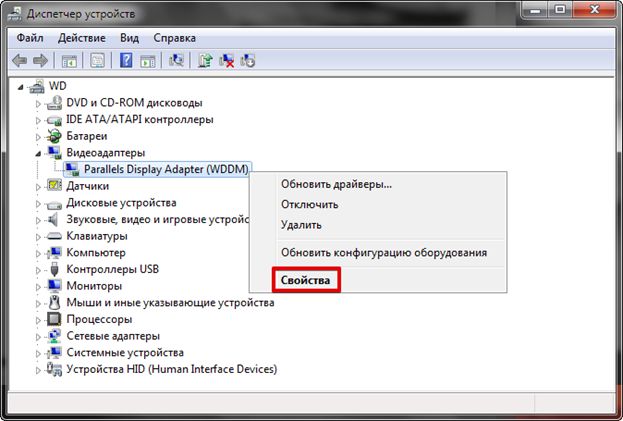This screenshot has height=421, width=623.
Task: Expand the Дисковые устройства node
Action: tap(38, 203)
